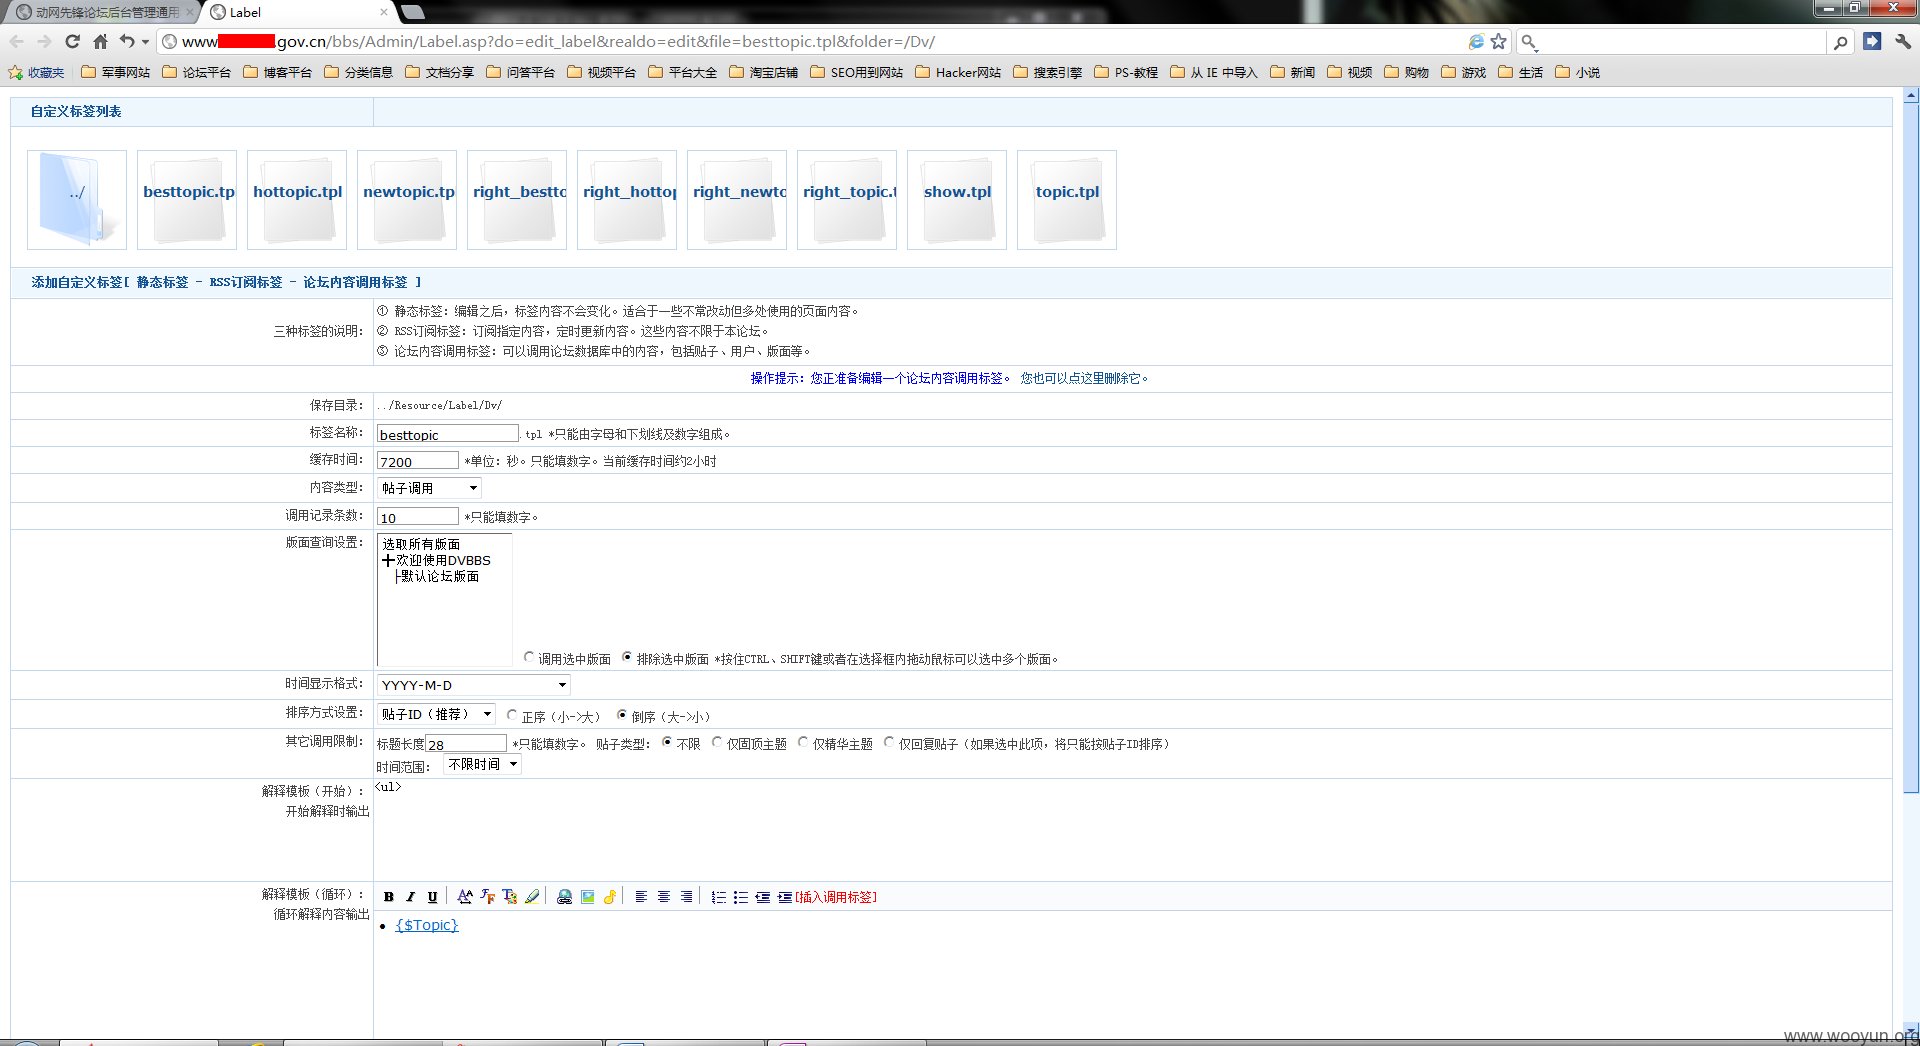
Task: Open the text color palette tool
Action: 509,897
